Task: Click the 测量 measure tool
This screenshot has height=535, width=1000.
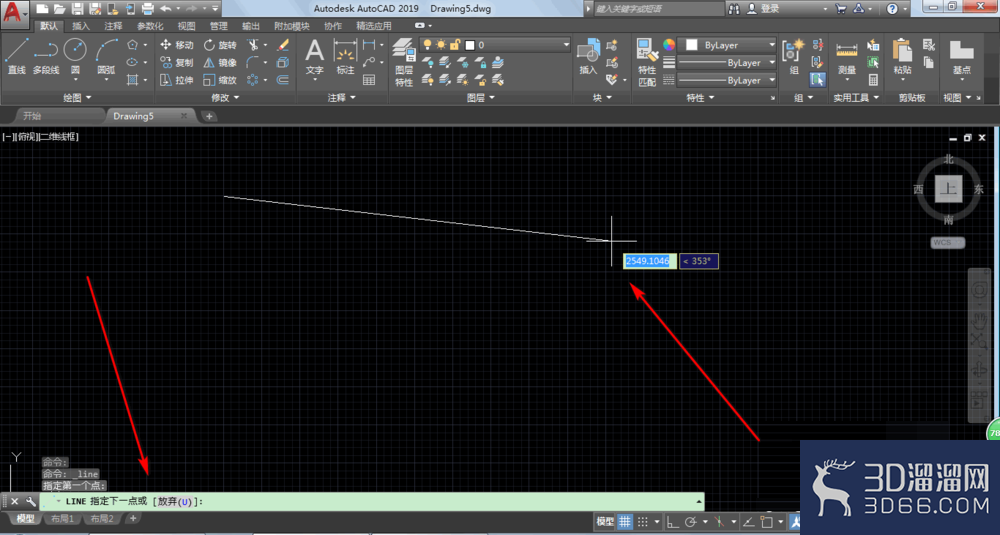Action: (x=847, y=57)
